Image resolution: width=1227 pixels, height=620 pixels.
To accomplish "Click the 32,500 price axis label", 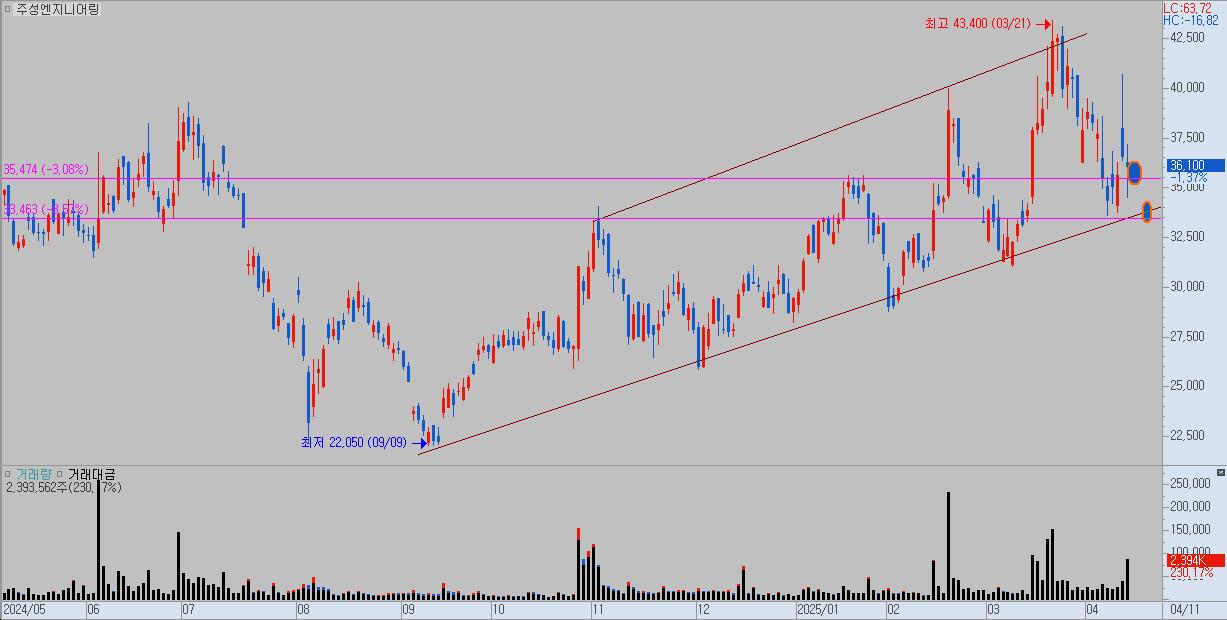I will 1188,236.
